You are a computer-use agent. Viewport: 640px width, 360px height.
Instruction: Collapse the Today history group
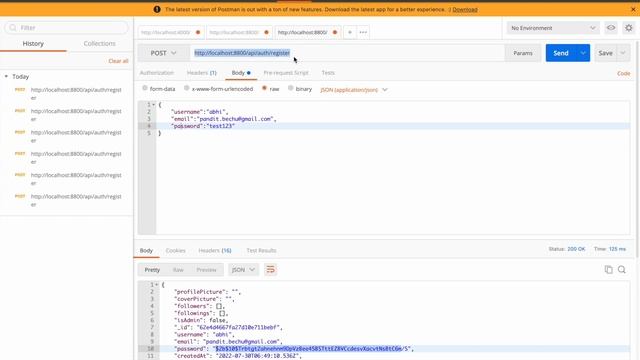[6, 76]
